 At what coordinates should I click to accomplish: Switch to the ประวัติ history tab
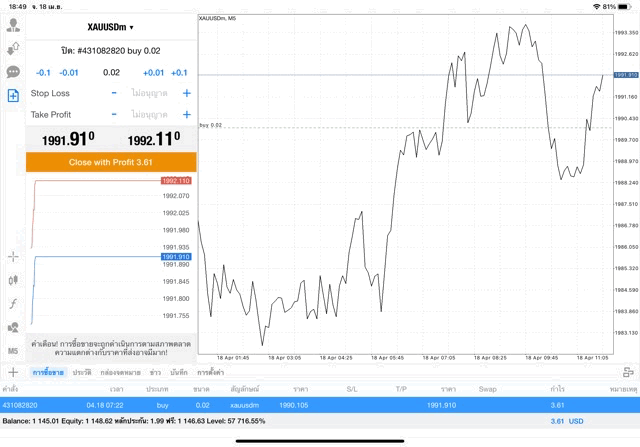(82, 372)
